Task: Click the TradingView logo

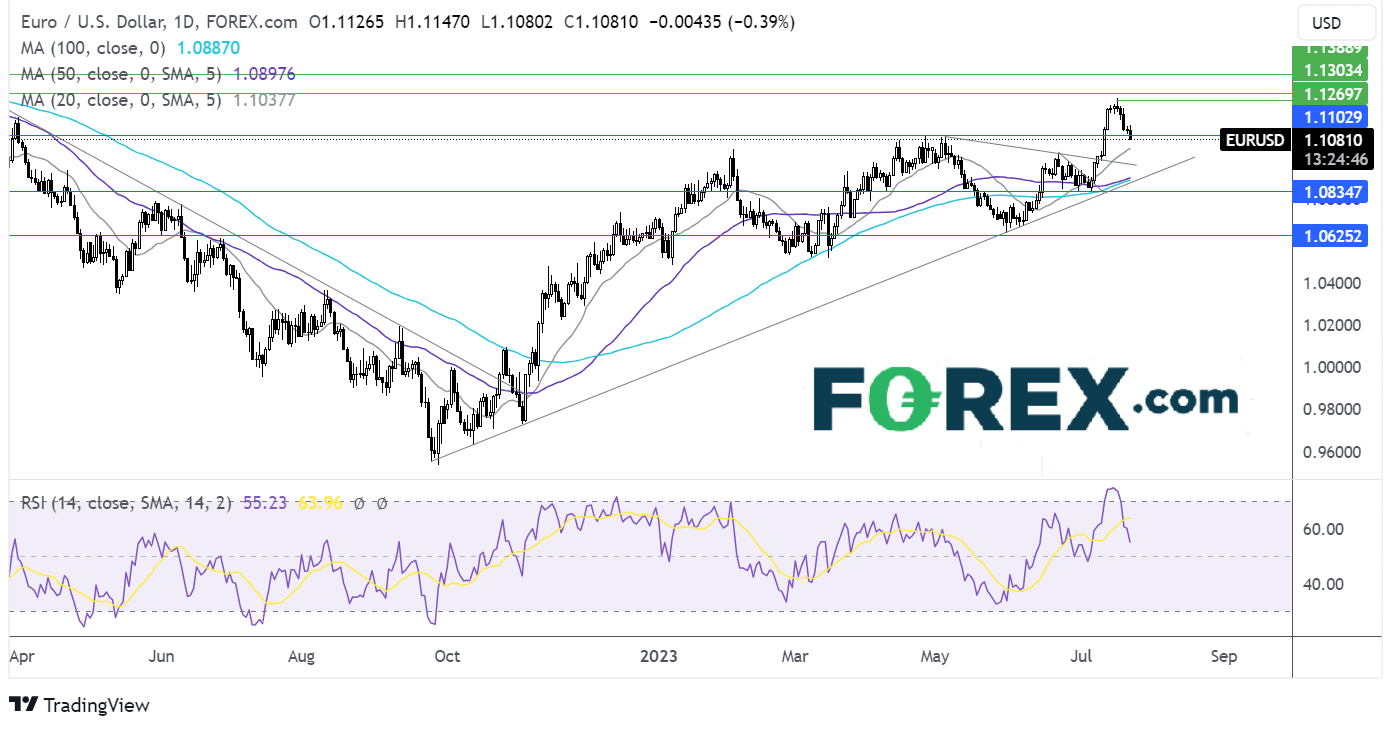Action: (x=79, y=704)
